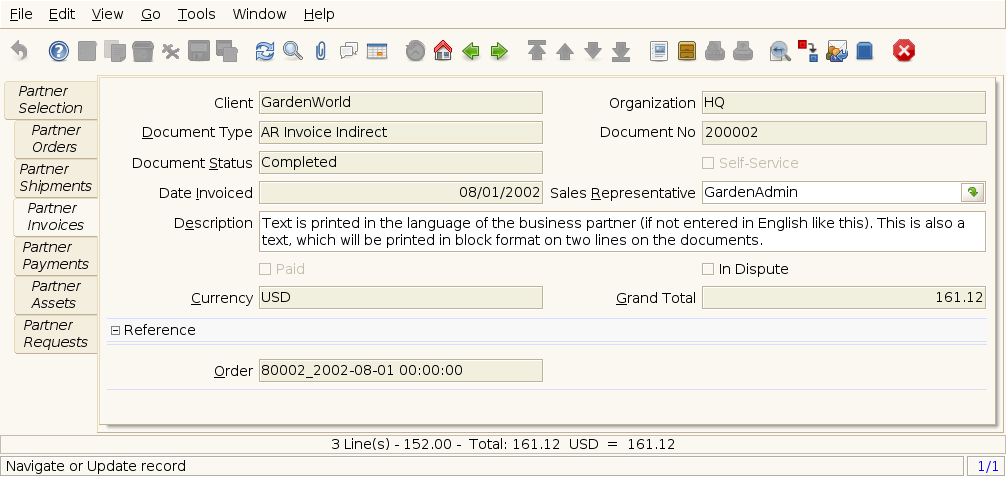This screenshot has width=1006, height=477.
Task: Click the paperclip Attachment icon
Action: click(320, 51)
